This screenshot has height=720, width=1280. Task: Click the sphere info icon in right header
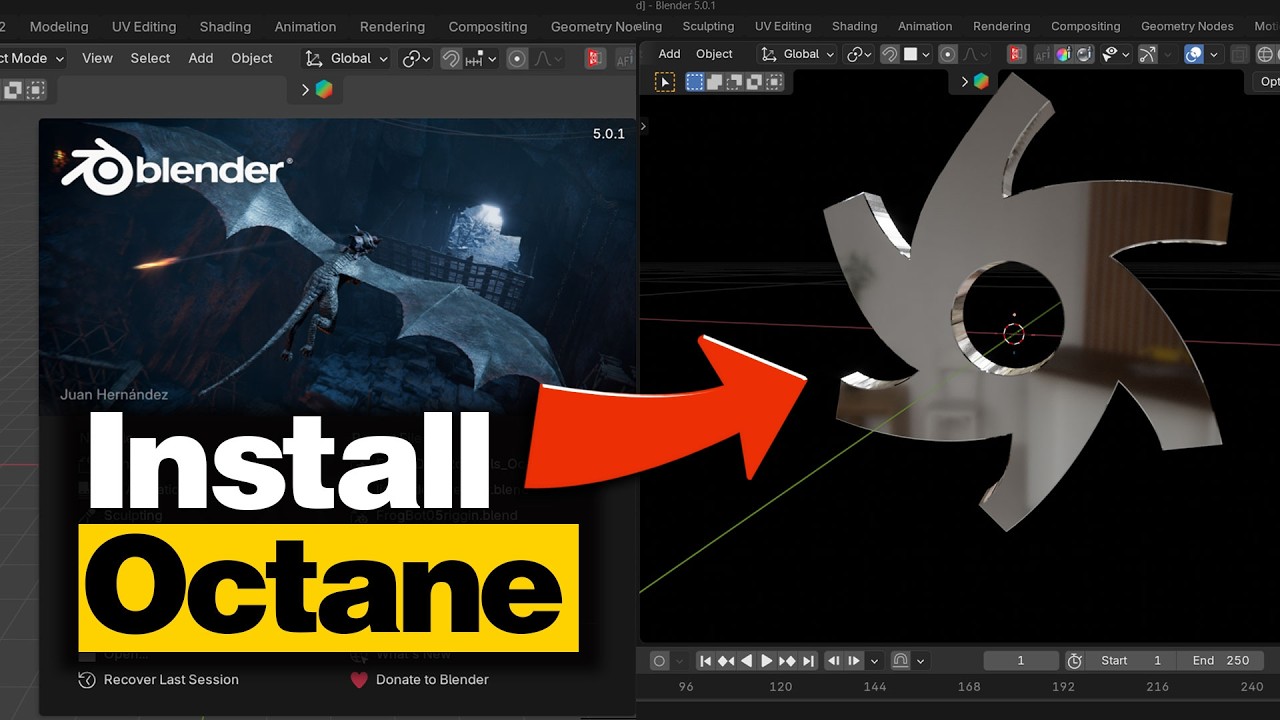pyautogui.click(x=1084, y=54)
